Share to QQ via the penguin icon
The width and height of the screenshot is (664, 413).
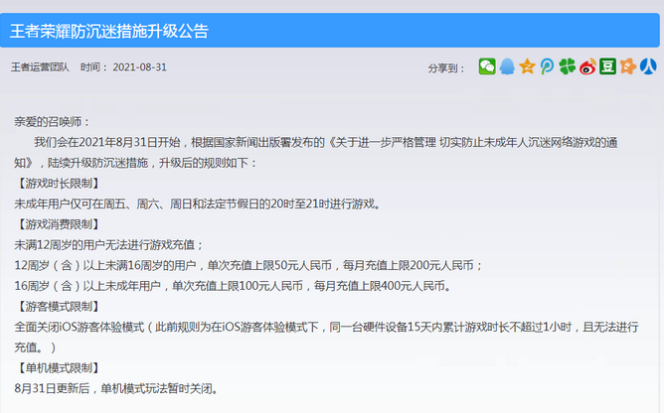pos(507,67)
